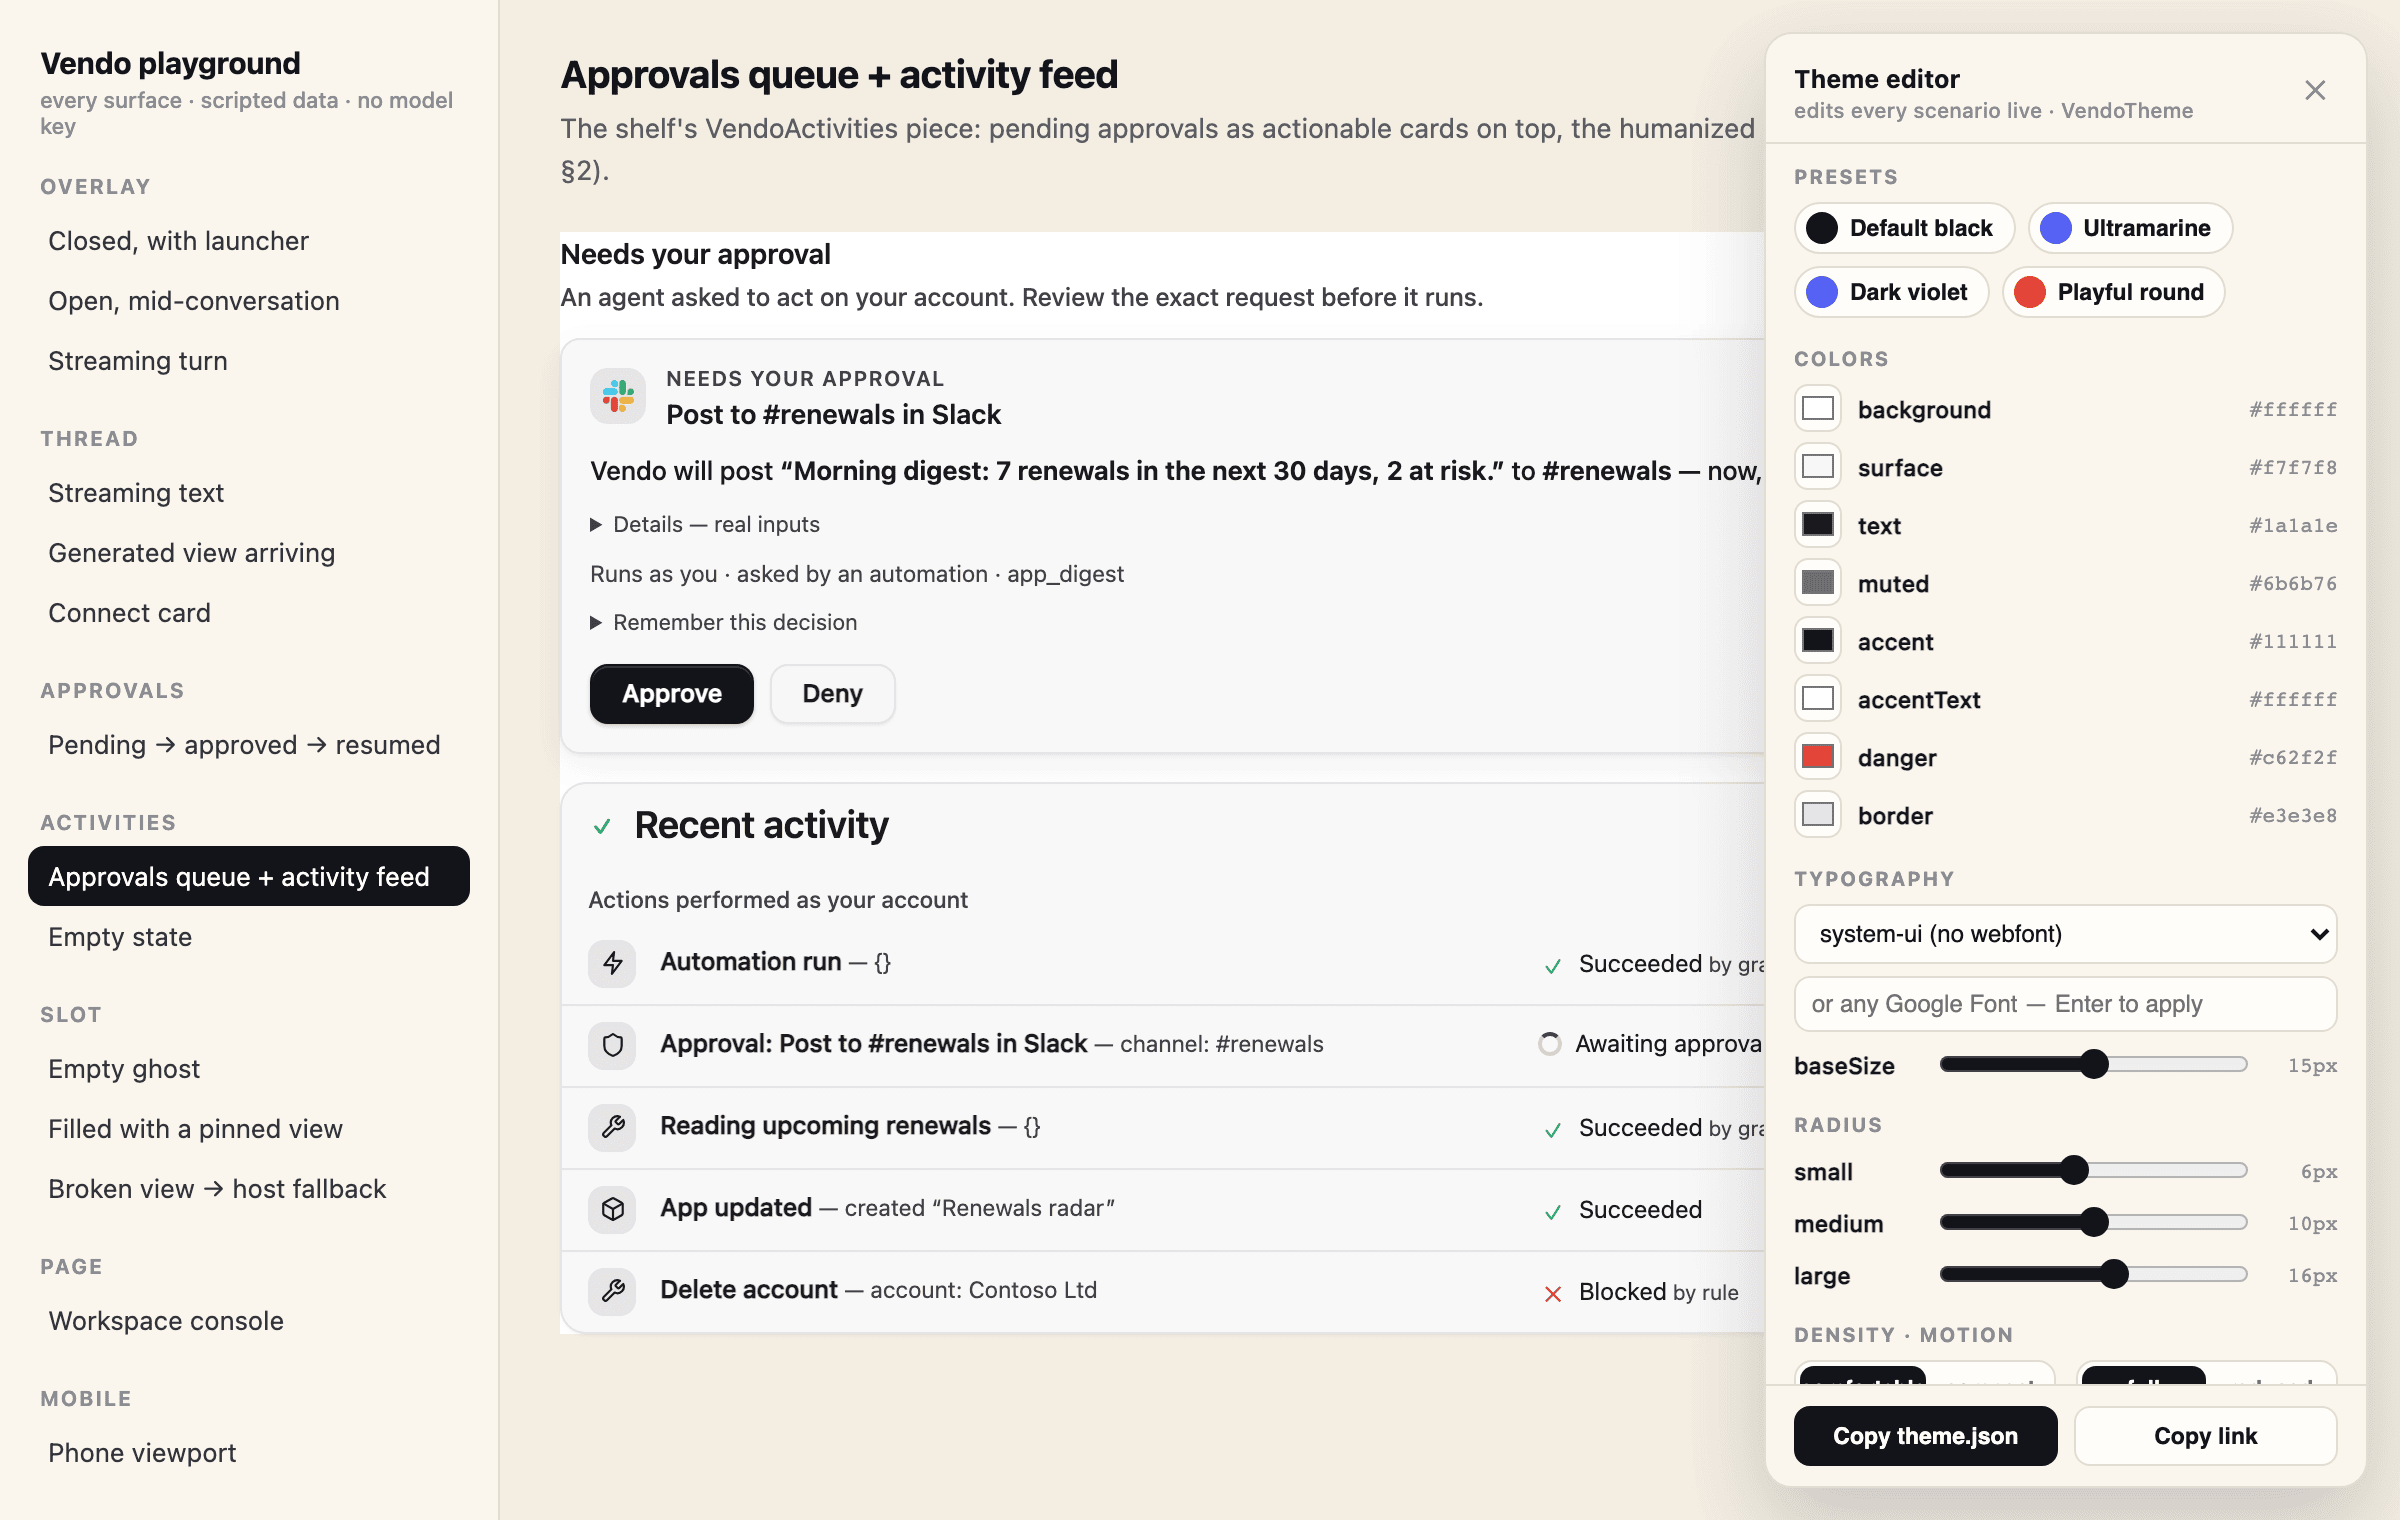Open the Empty ghost scenario
This screenshot has height=1520, width=2400.
coord(249,1069)
